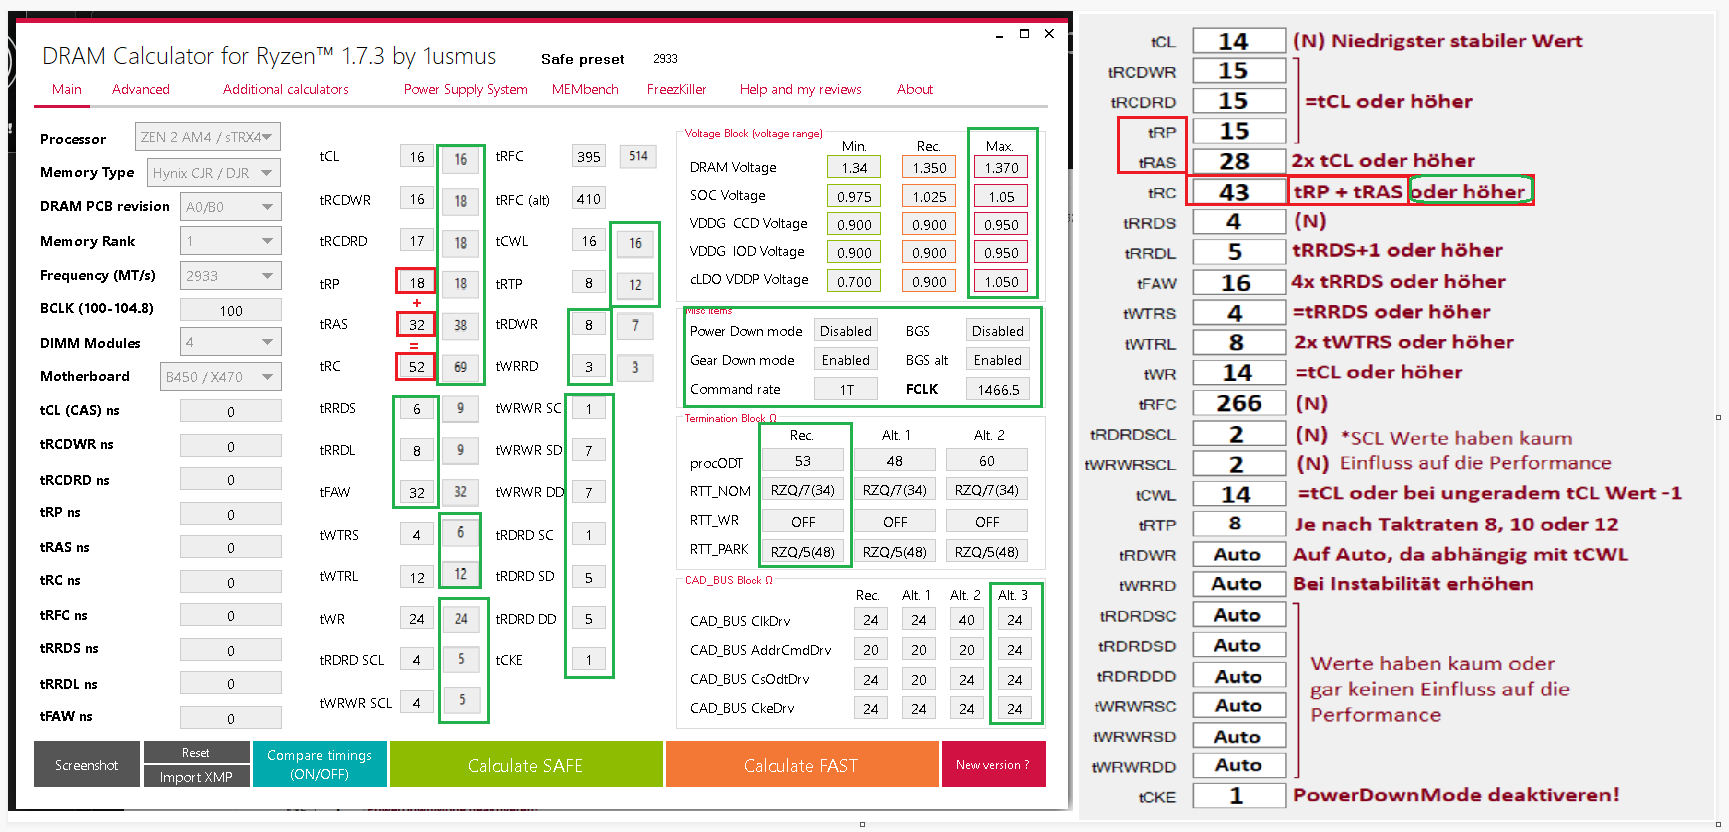Open the DIMM Modules dropdown

[231, 342]
